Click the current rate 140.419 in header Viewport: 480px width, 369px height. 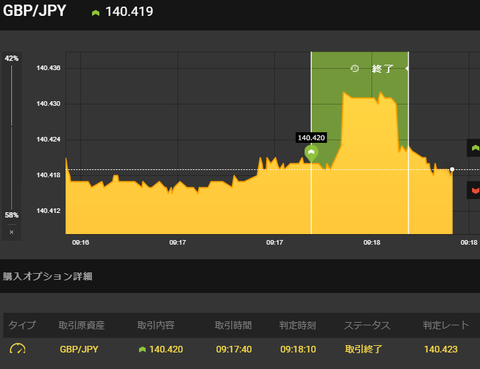point(129,12)
